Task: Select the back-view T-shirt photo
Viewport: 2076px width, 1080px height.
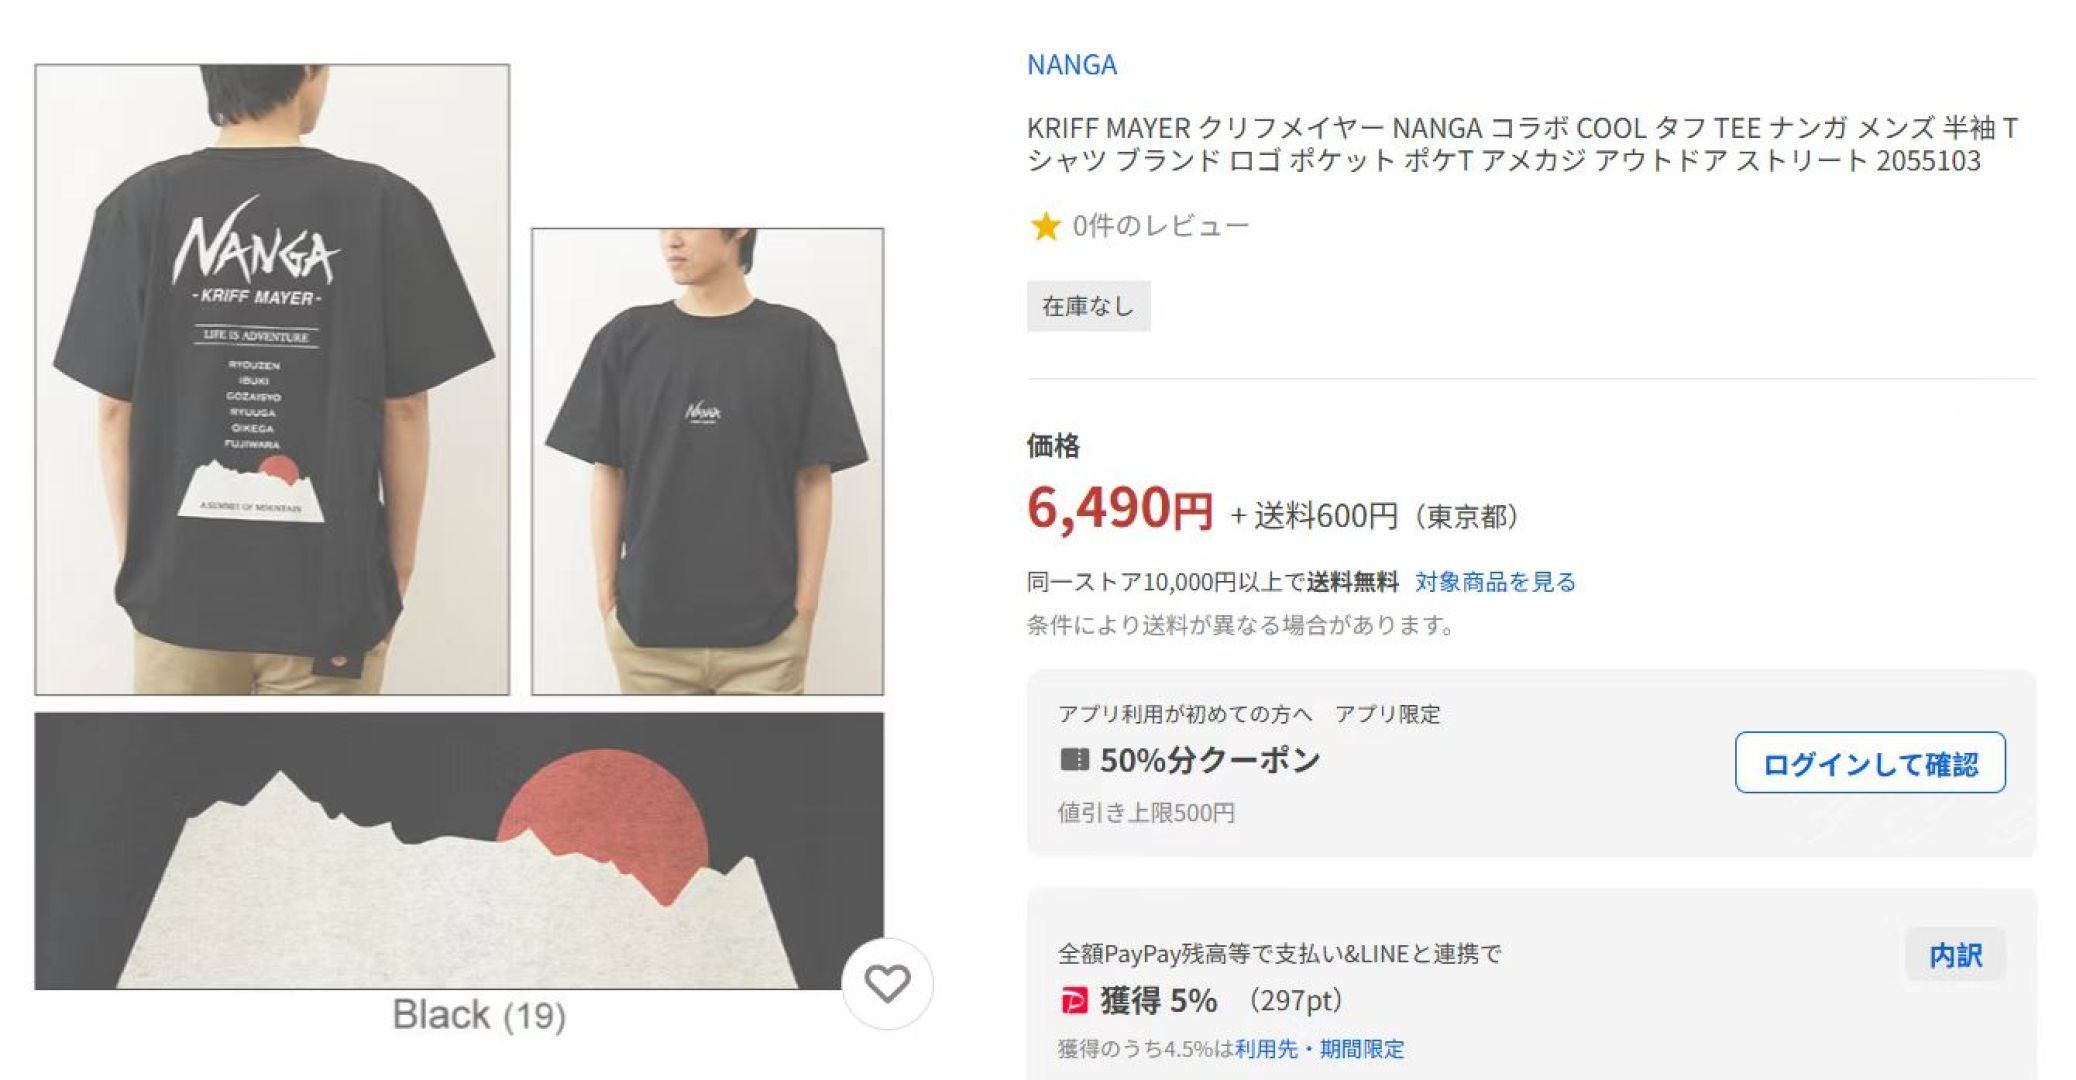Action: pyautogui.click(x=272, y=380)
